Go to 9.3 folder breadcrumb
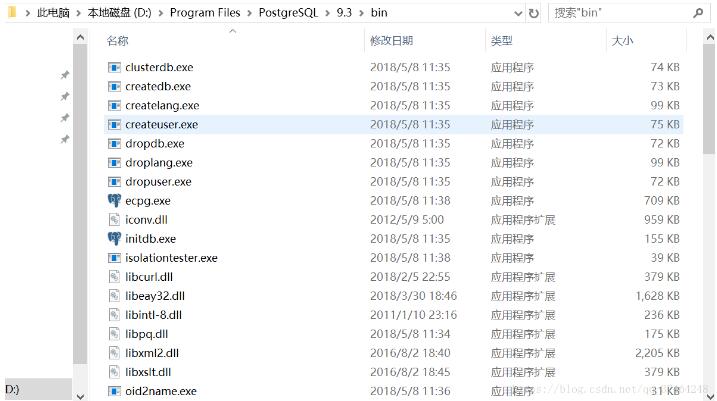Screen dimensions: 717x401 344,13
